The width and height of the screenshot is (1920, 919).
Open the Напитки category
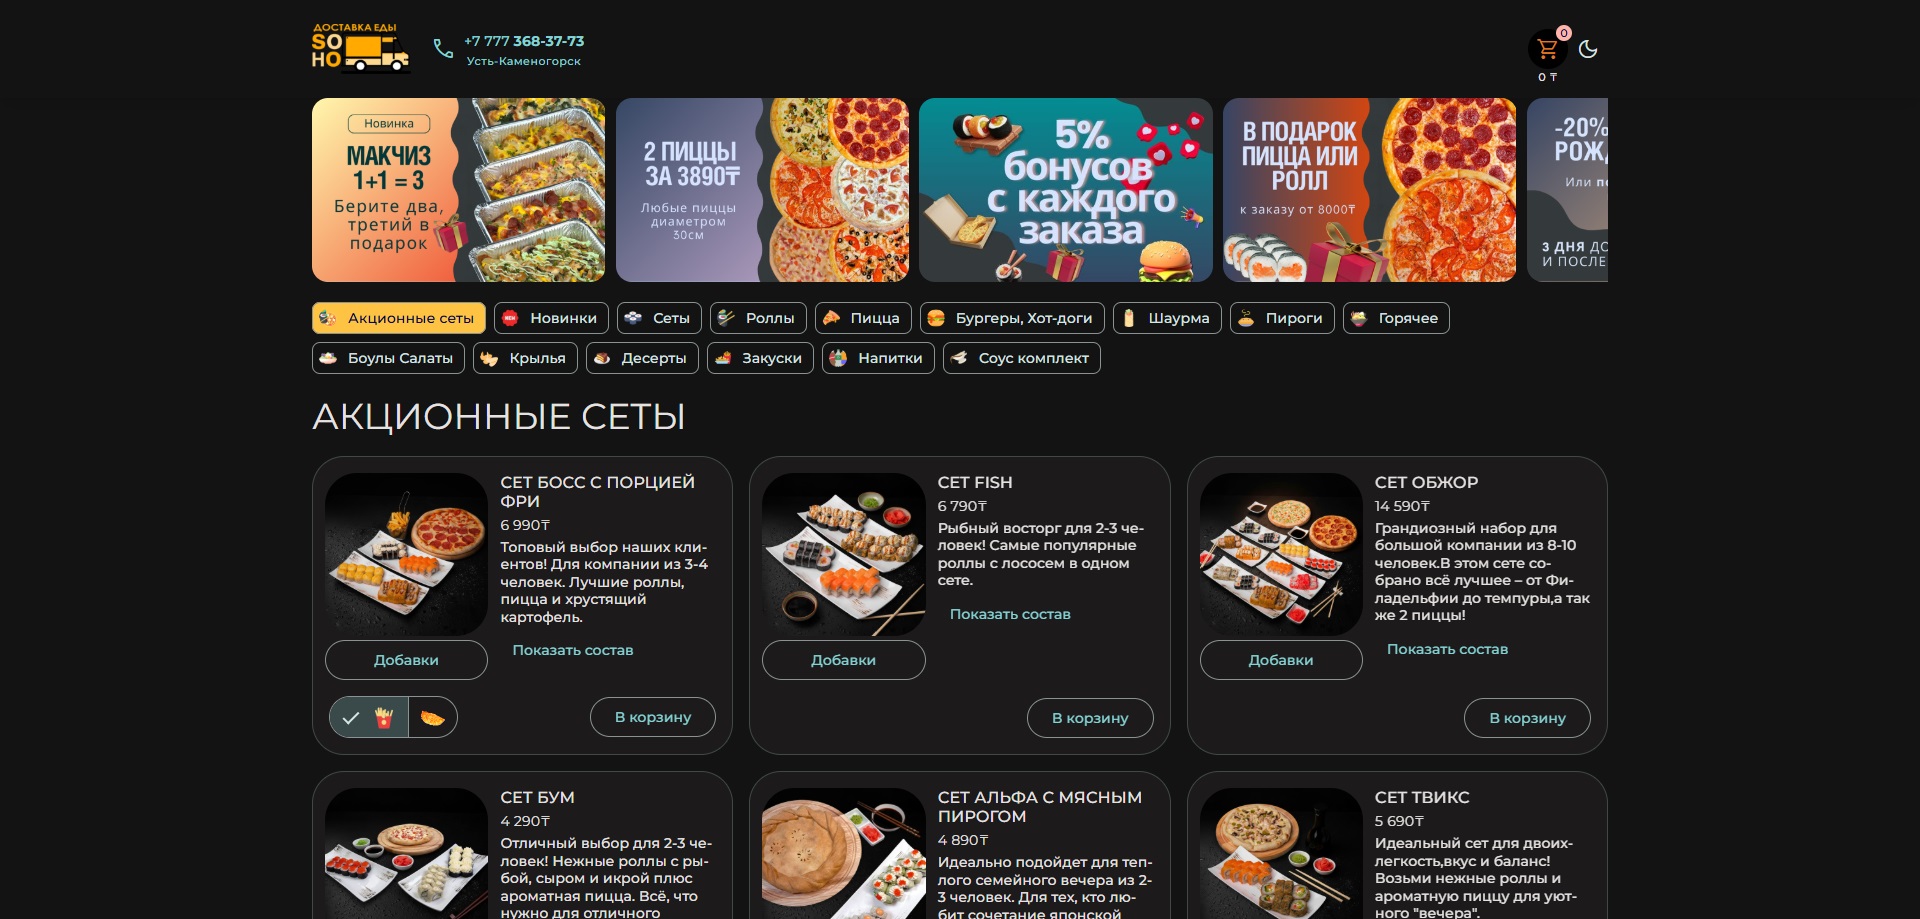pyautogui.click(x=878, y=358)
